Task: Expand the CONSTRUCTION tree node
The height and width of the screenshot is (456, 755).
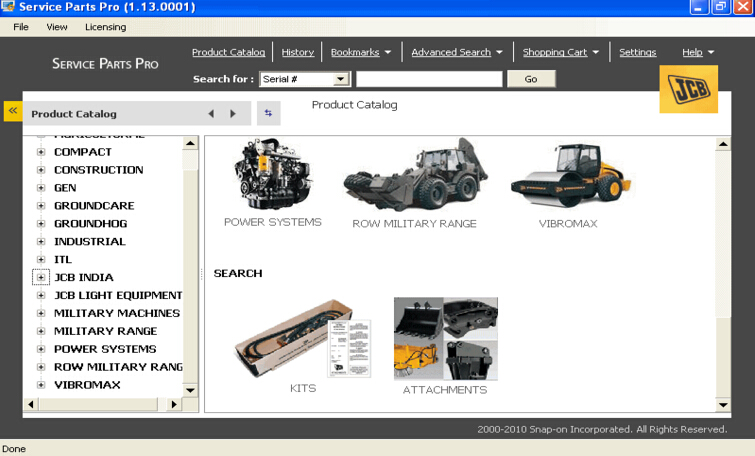Action: (41, 170)
